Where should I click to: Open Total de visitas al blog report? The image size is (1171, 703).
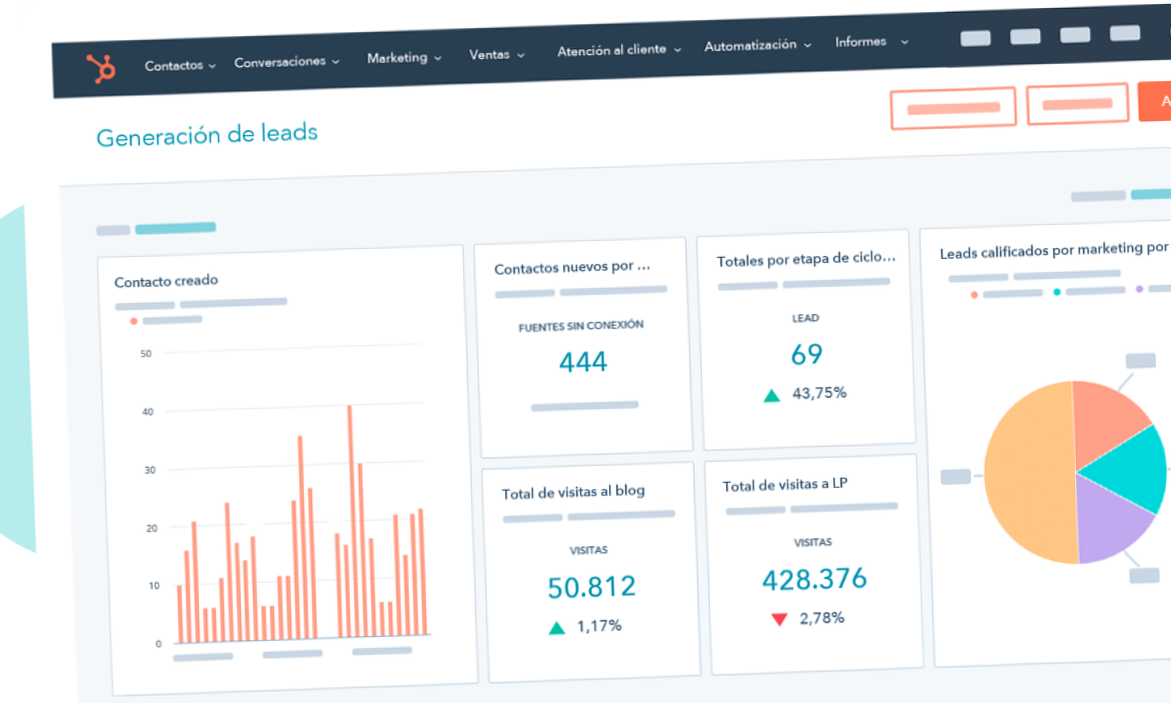(x=573, y=492)
